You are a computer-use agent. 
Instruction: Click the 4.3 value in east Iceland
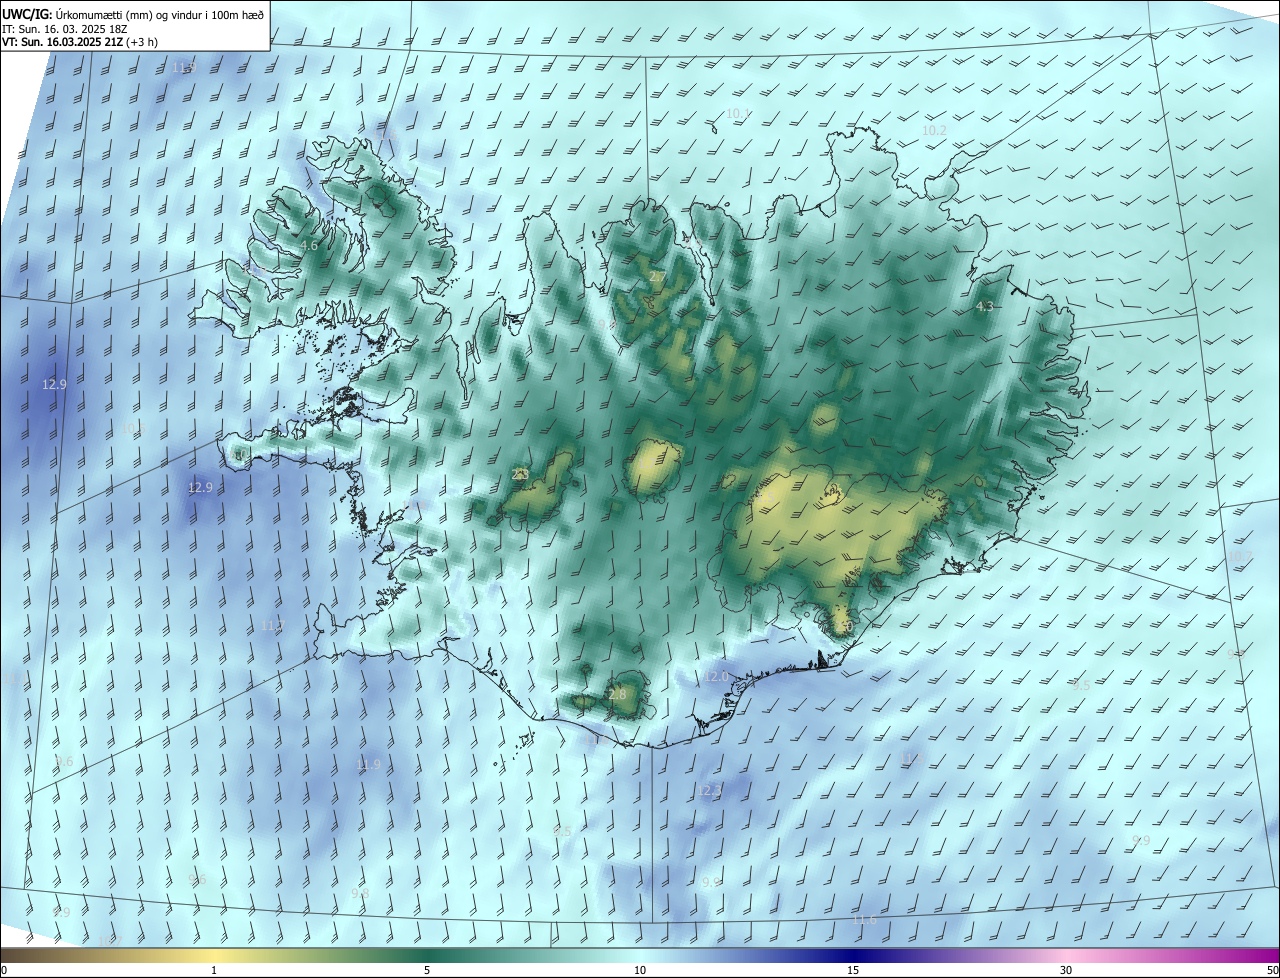pyautogui.click(x=984, y=307)
